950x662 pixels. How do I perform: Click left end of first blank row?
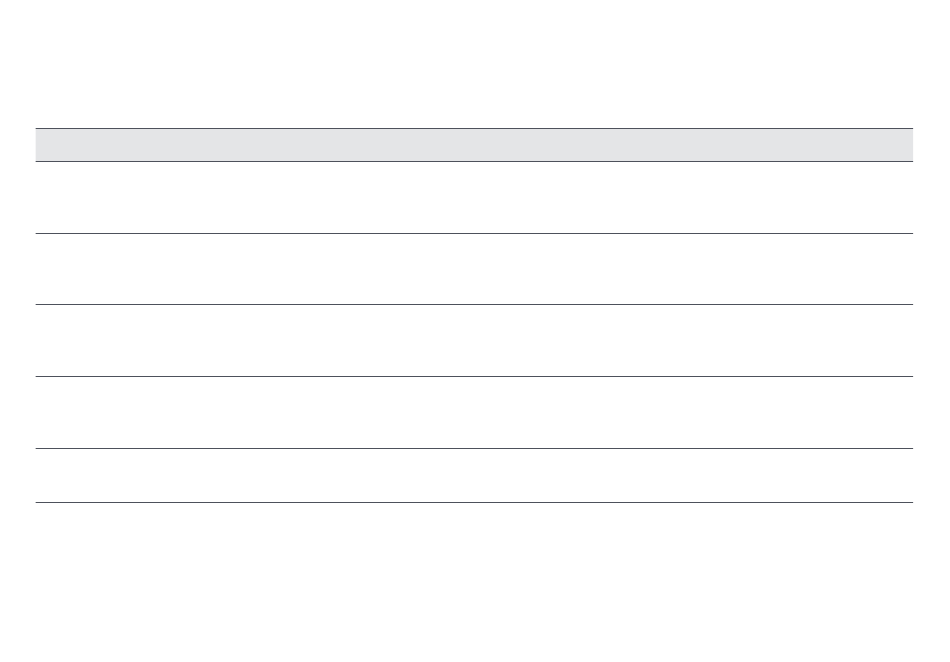(x=42, y=197)
